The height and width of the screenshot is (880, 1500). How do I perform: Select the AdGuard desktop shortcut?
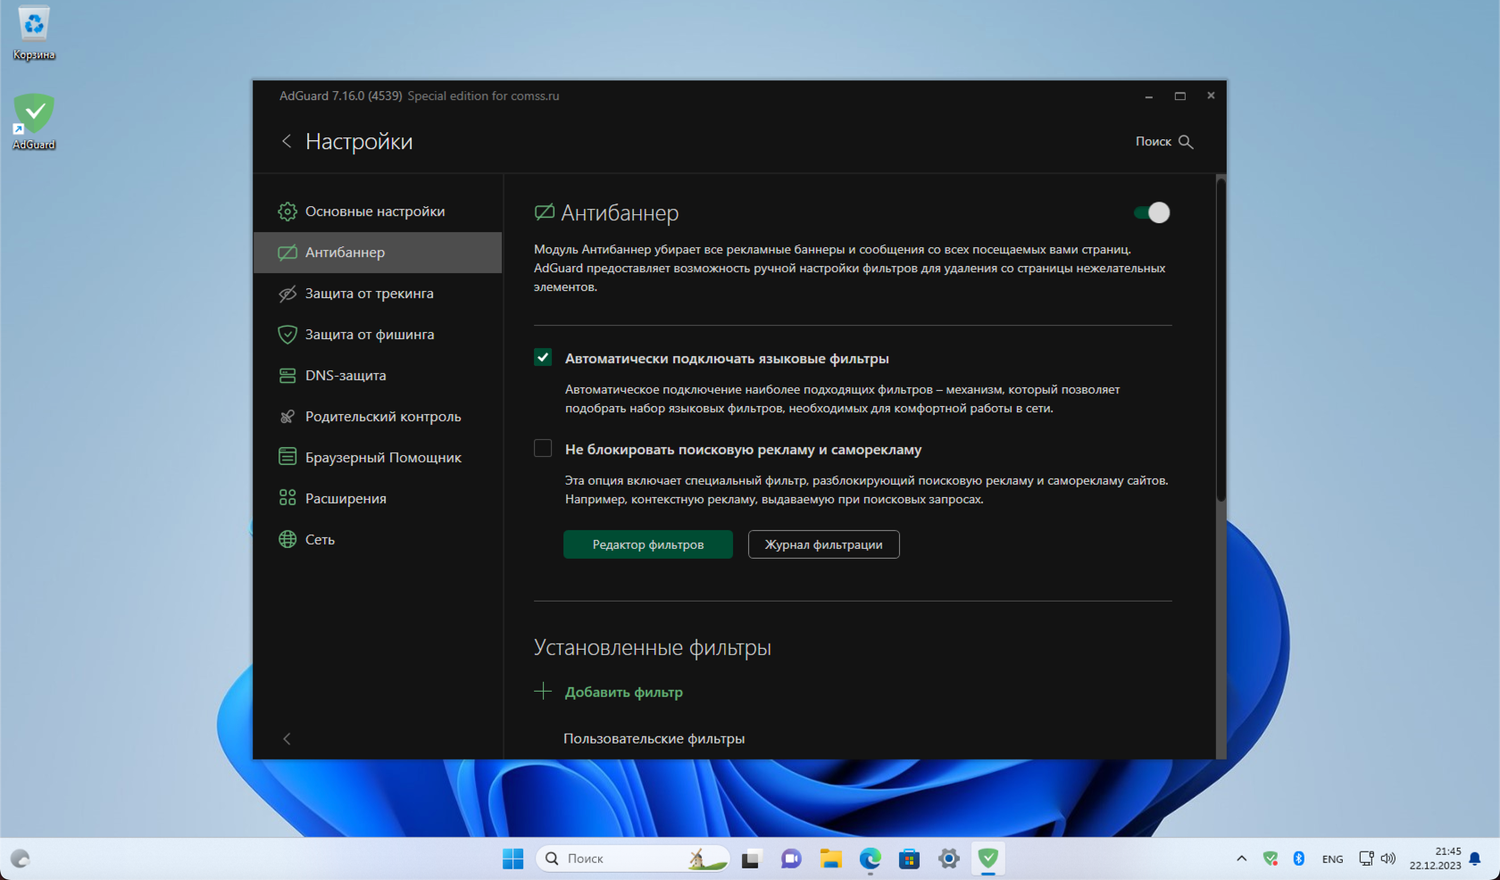point(34,122)
